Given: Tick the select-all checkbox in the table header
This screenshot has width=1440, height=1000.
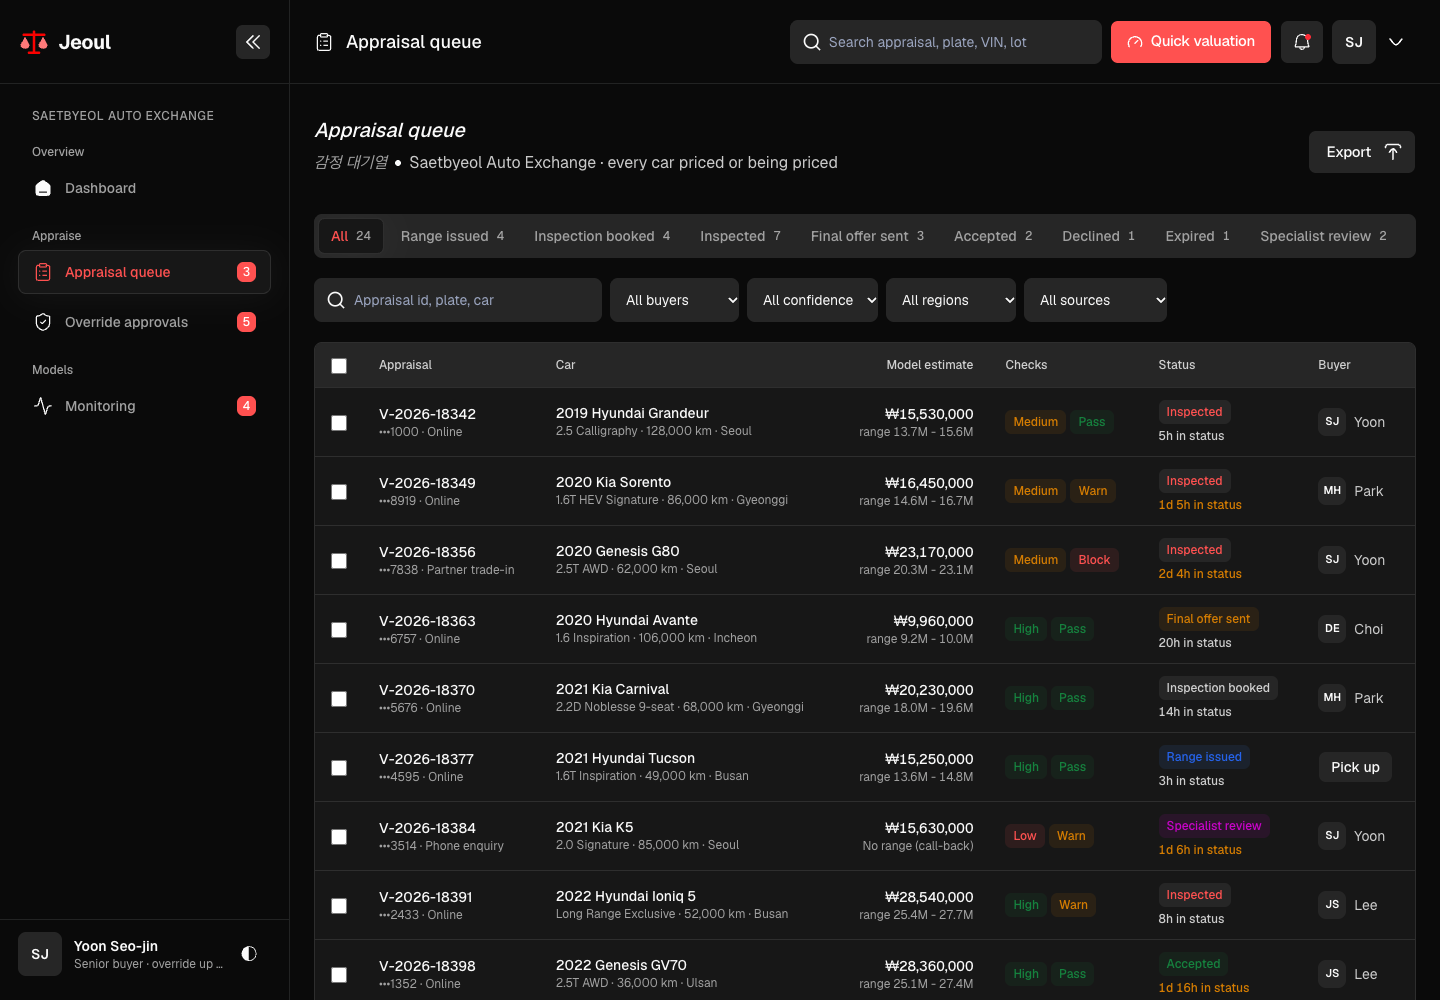Looking at the screenshot, I should [339, 366].
